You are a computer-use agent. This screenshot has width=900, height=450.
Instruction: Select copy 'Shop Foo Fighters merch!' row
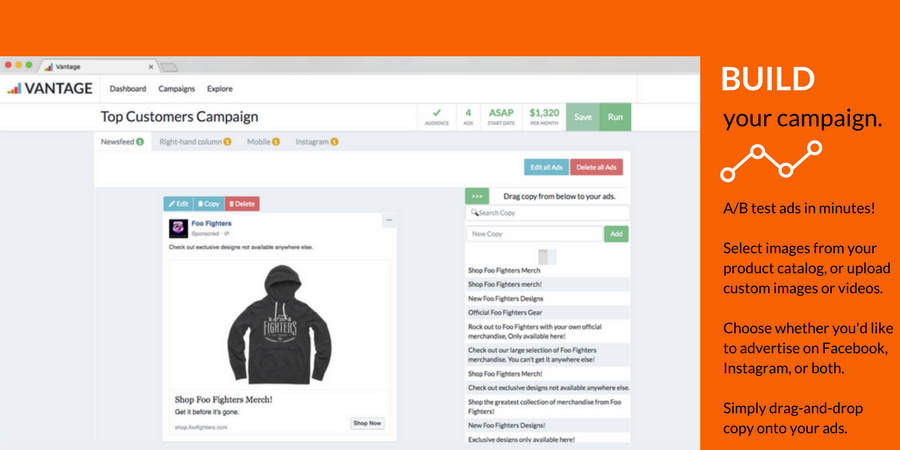point(548,284)
